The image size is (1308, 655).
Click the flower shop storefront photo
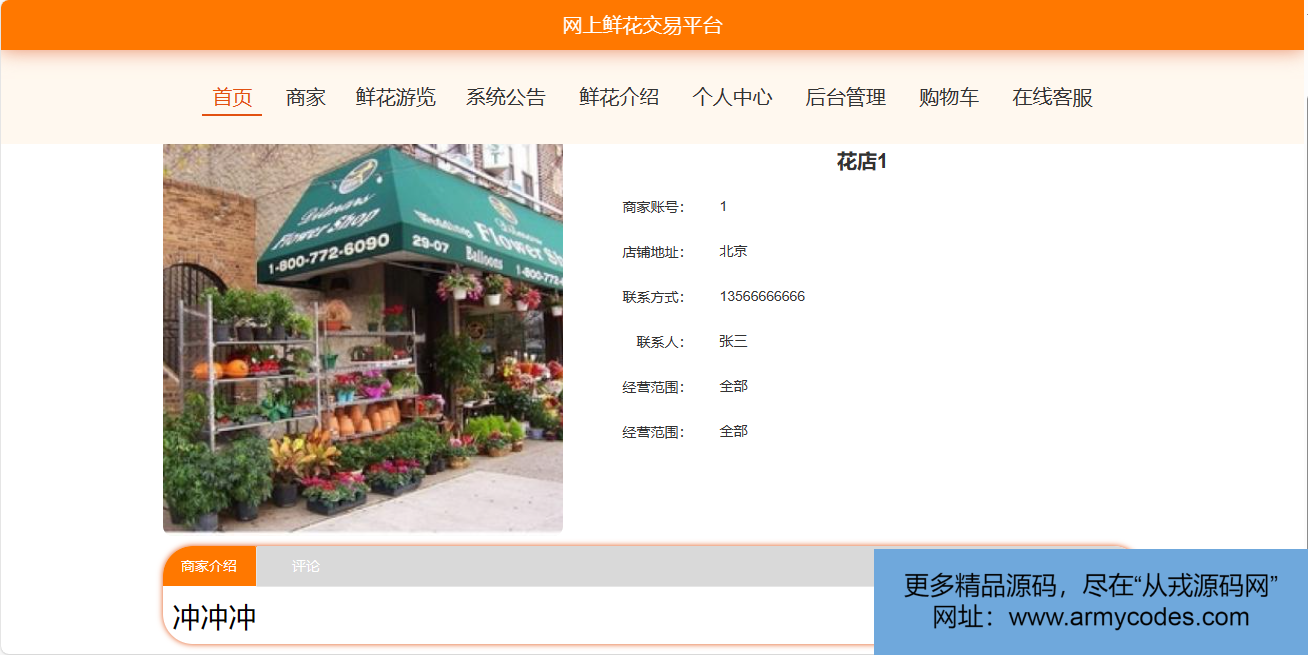click(x=363, y=338)
